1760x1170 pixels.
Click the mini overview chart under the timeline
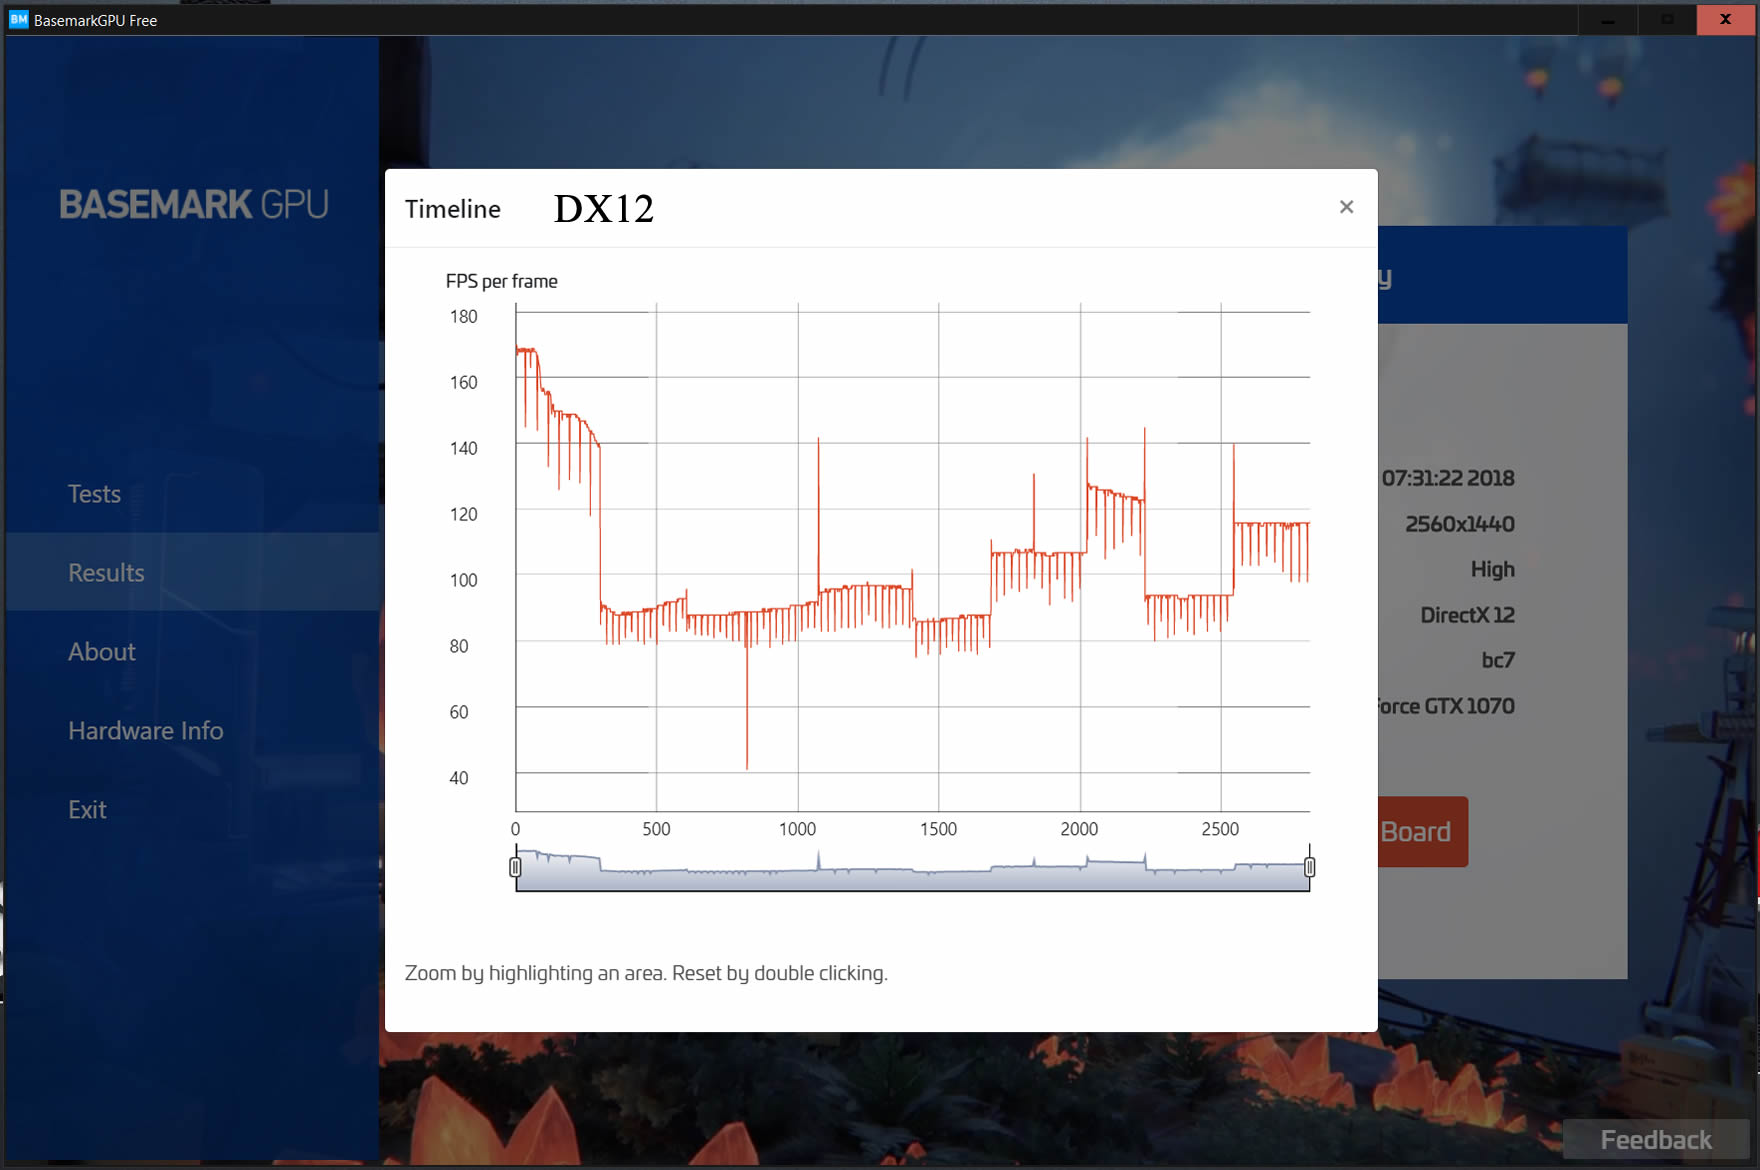pyautogui.click(x=912, y=869)
